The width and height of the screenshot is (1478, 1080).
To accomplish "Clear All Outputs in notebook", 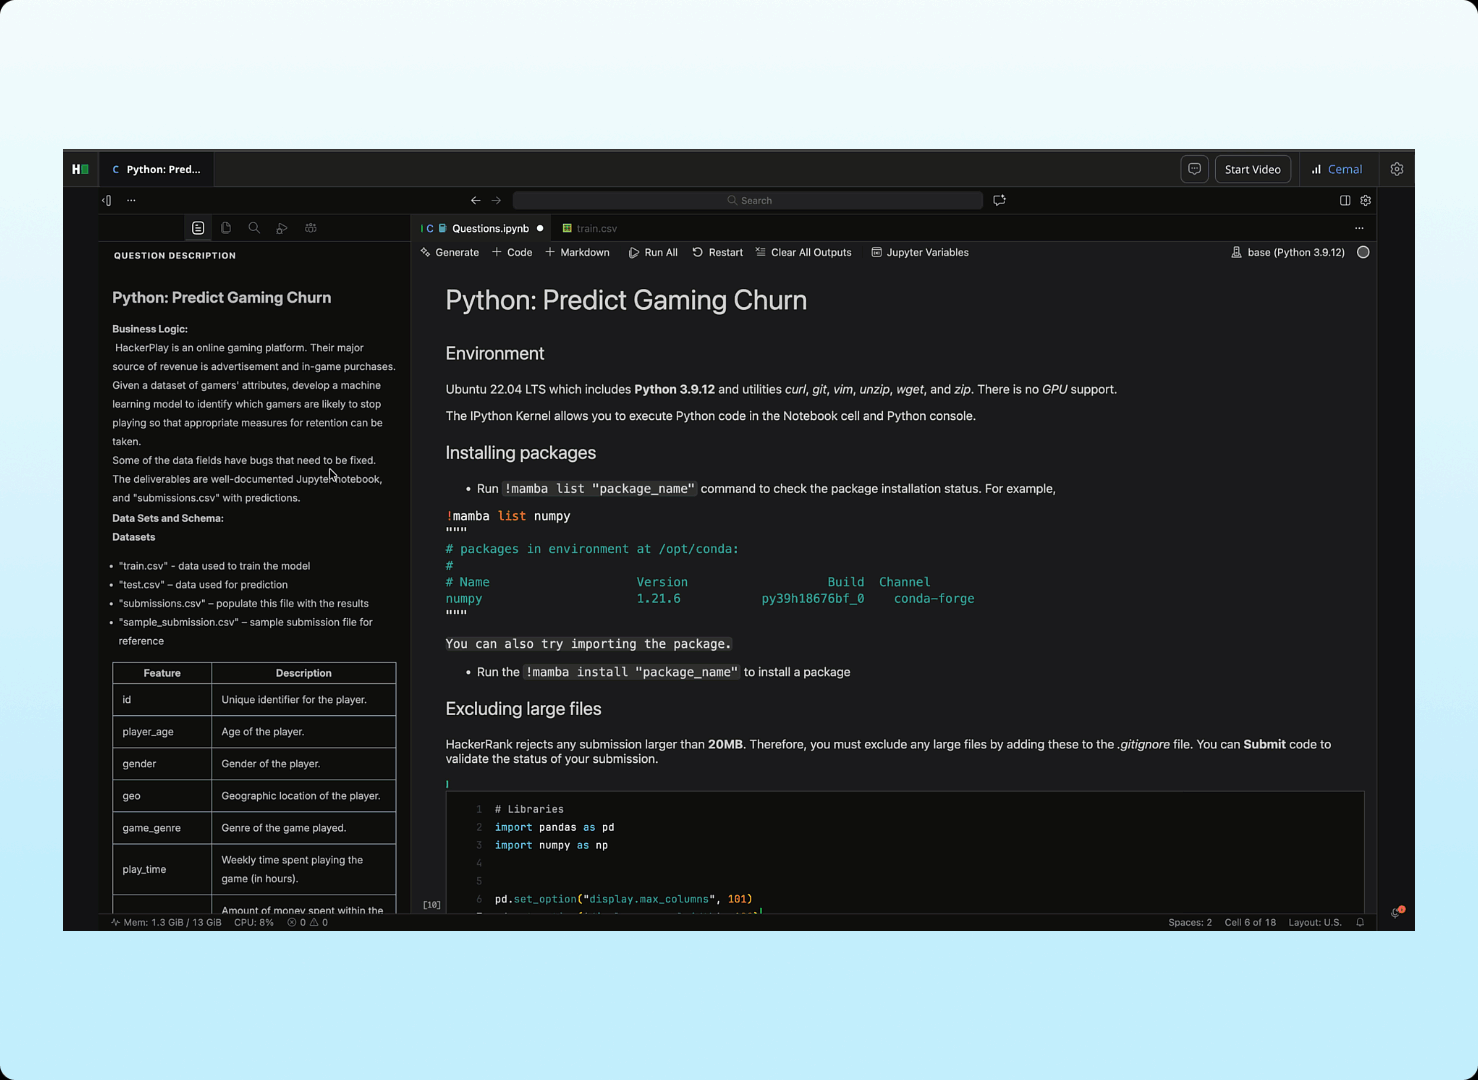I will [804, 252].
